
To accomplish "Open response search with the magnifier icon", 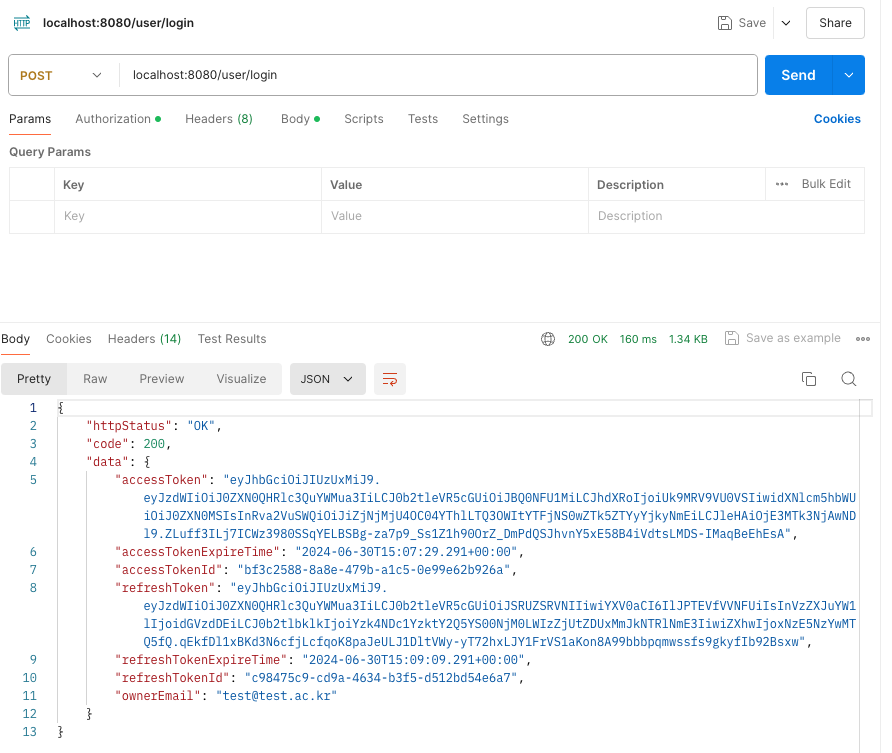I will [849, 379].
